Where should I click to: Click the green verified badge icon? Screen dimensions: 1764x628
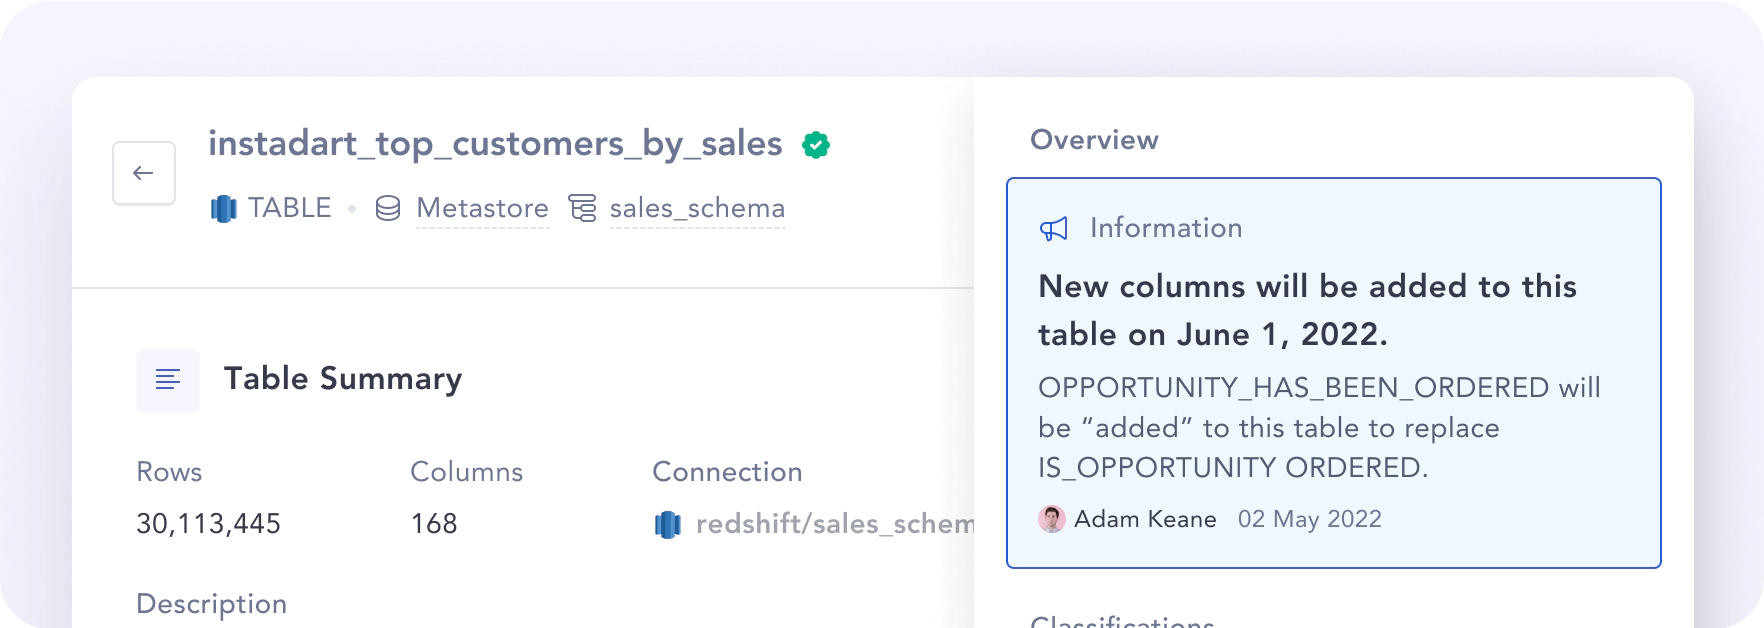pyautogui.click(x=816, y=145)
